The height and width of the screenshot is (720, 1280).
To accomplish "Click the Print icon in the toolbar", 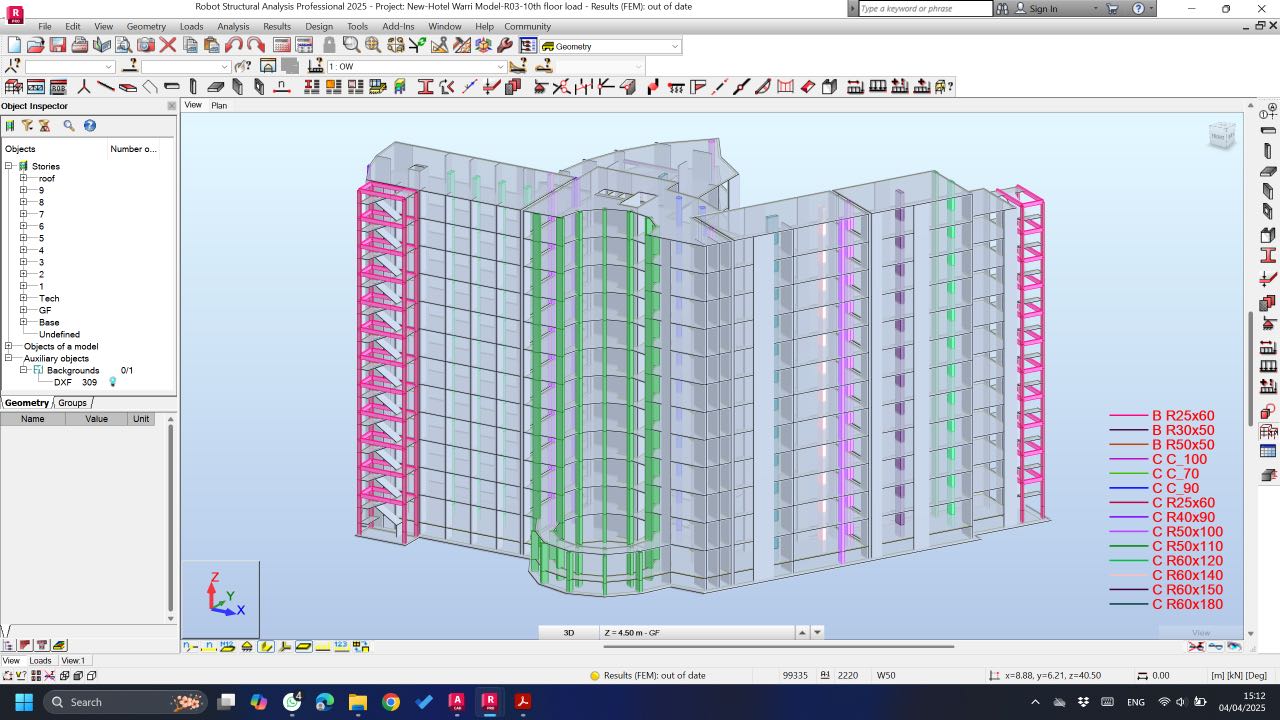I will point(79,45).
